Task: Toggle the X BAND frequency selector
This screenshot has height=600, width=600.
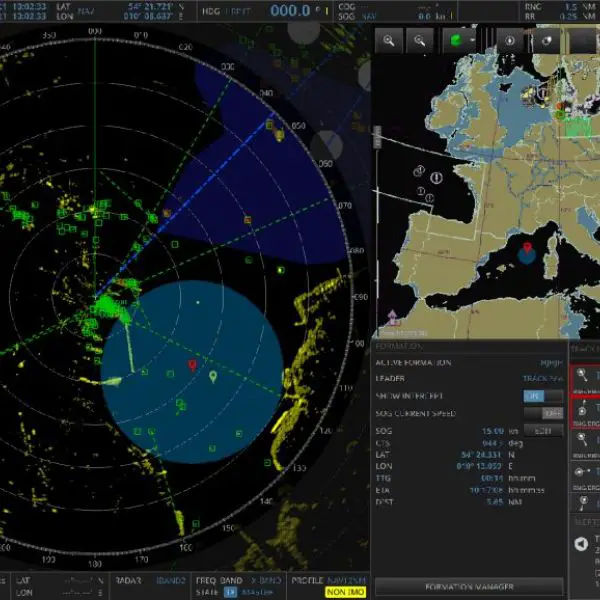Action: (x=270, y=580)
